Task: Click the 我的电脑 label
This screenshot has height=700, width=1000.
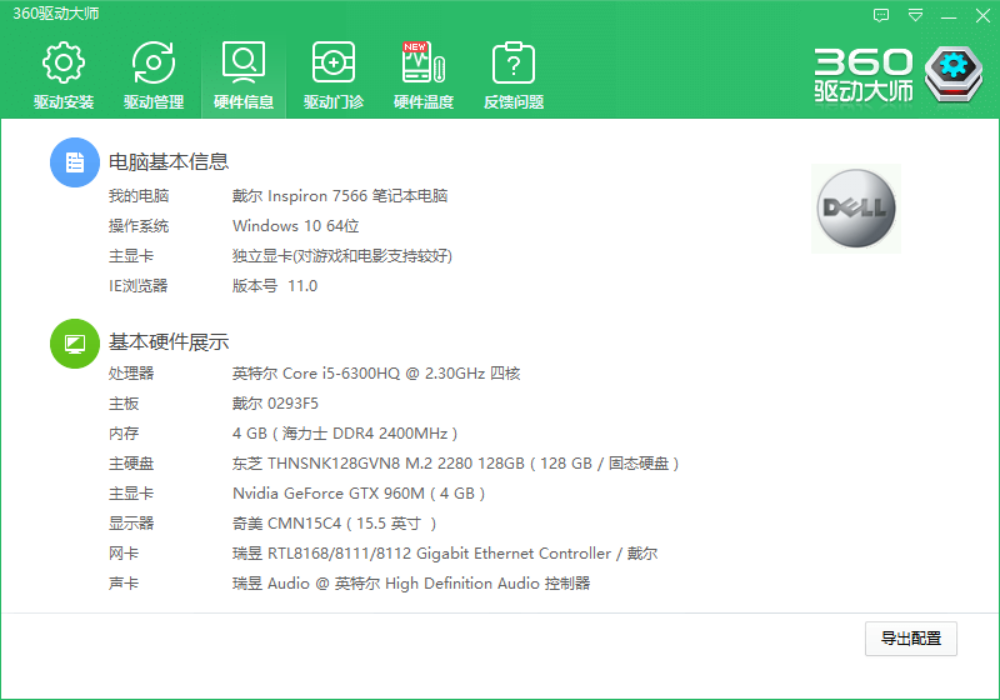Action: (x=138, y=196)
